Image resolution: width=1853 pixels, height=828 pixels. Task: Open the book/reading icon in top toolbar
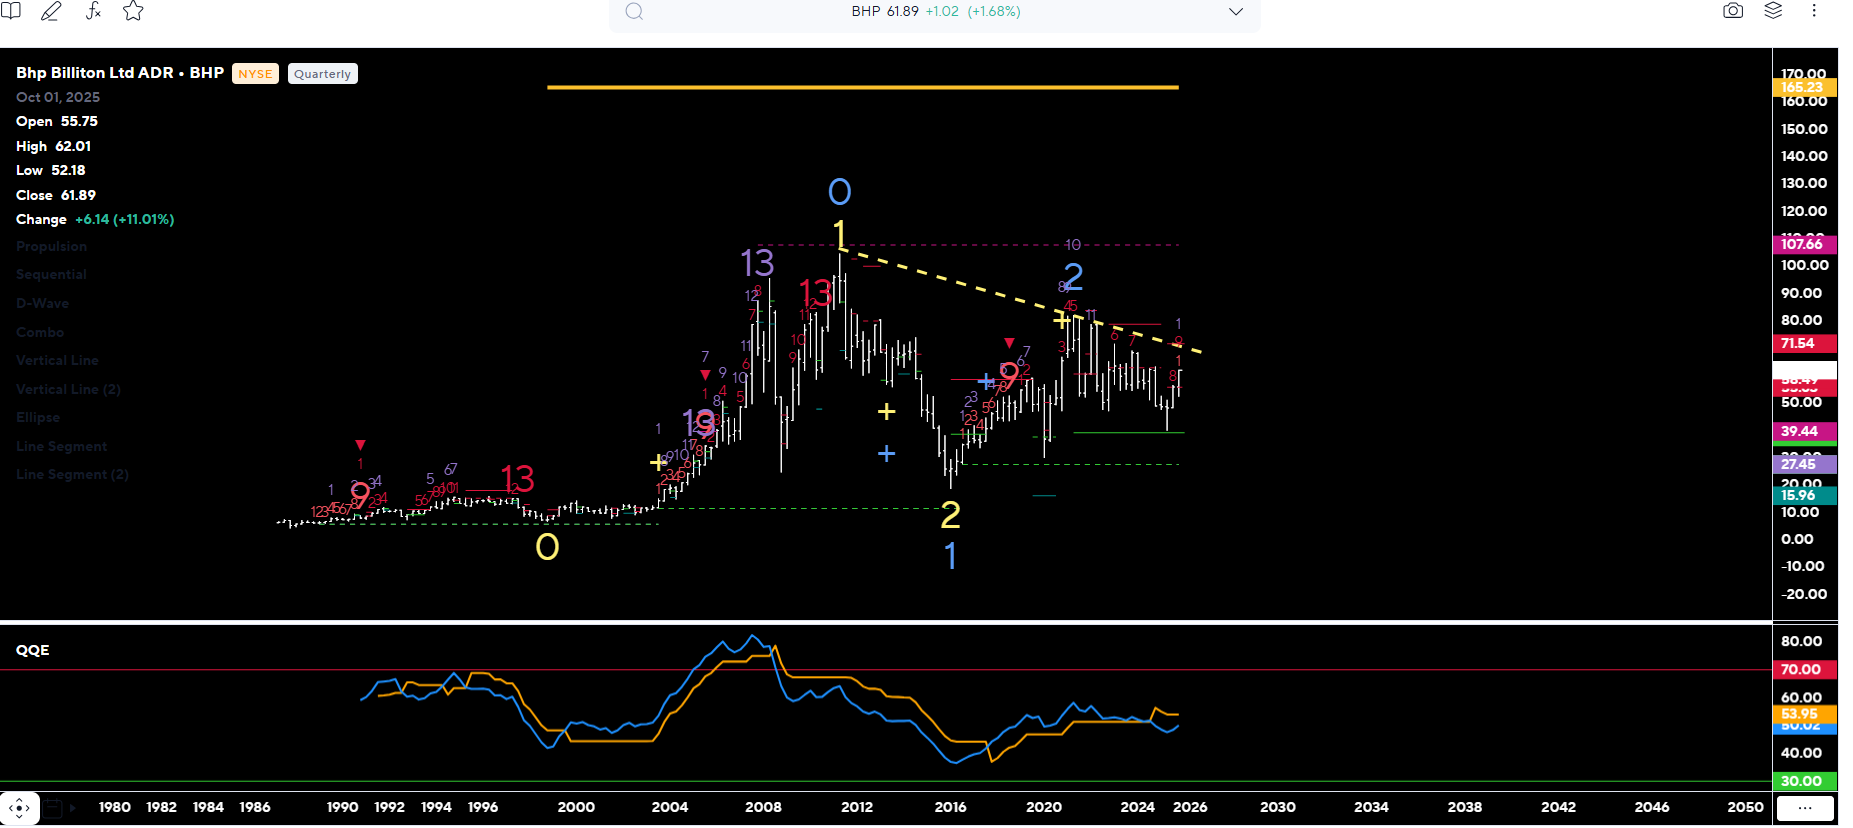12,11
